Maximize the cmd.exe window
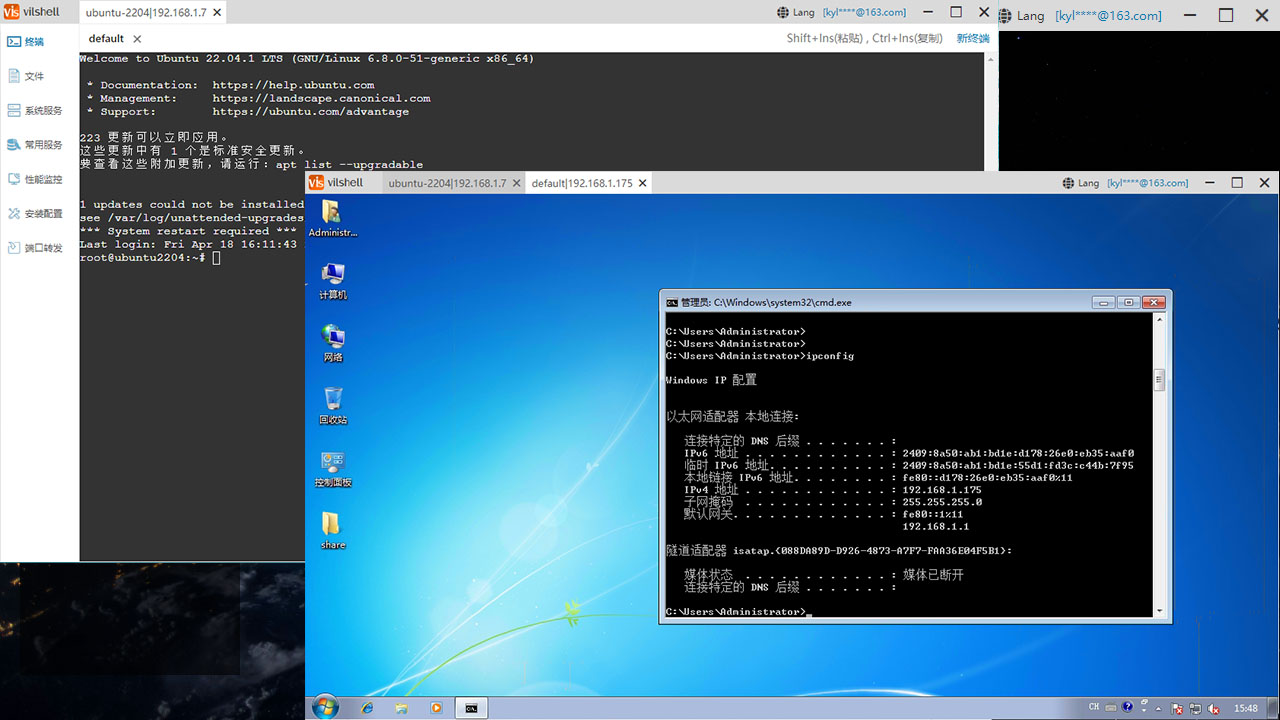Screen dimensions: 1280x720 point(1129,302)
